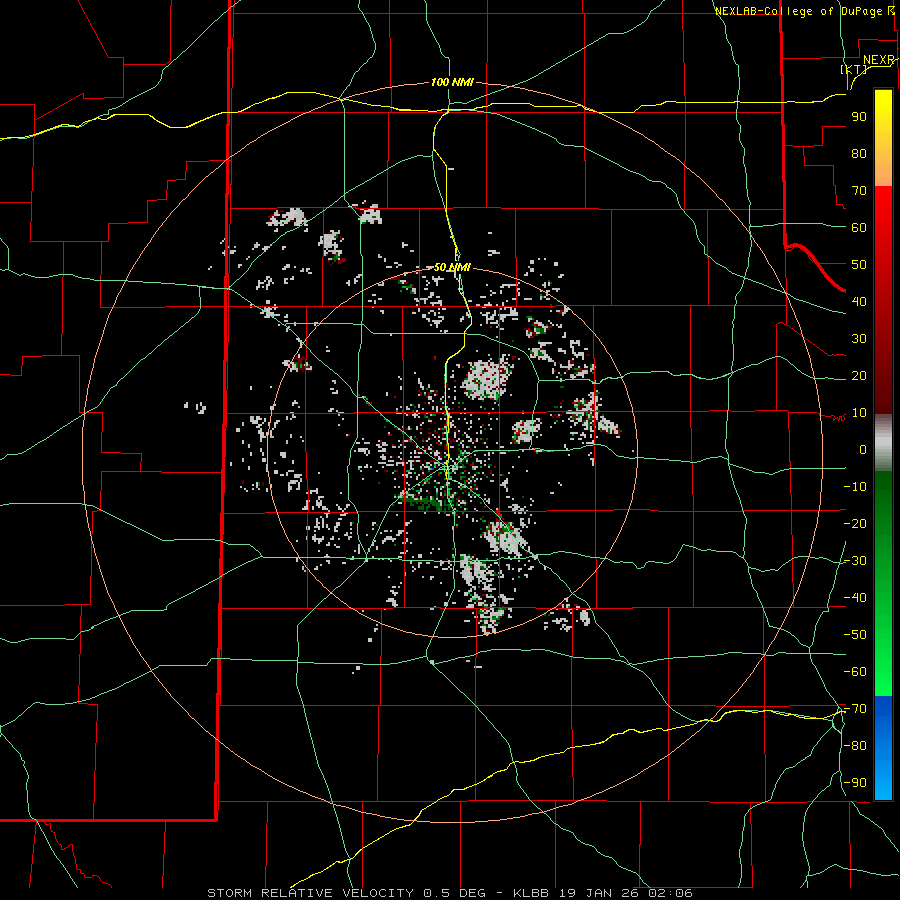
Task: Click the 20 value on the velocity scale
Action: (x=859, y=375)
